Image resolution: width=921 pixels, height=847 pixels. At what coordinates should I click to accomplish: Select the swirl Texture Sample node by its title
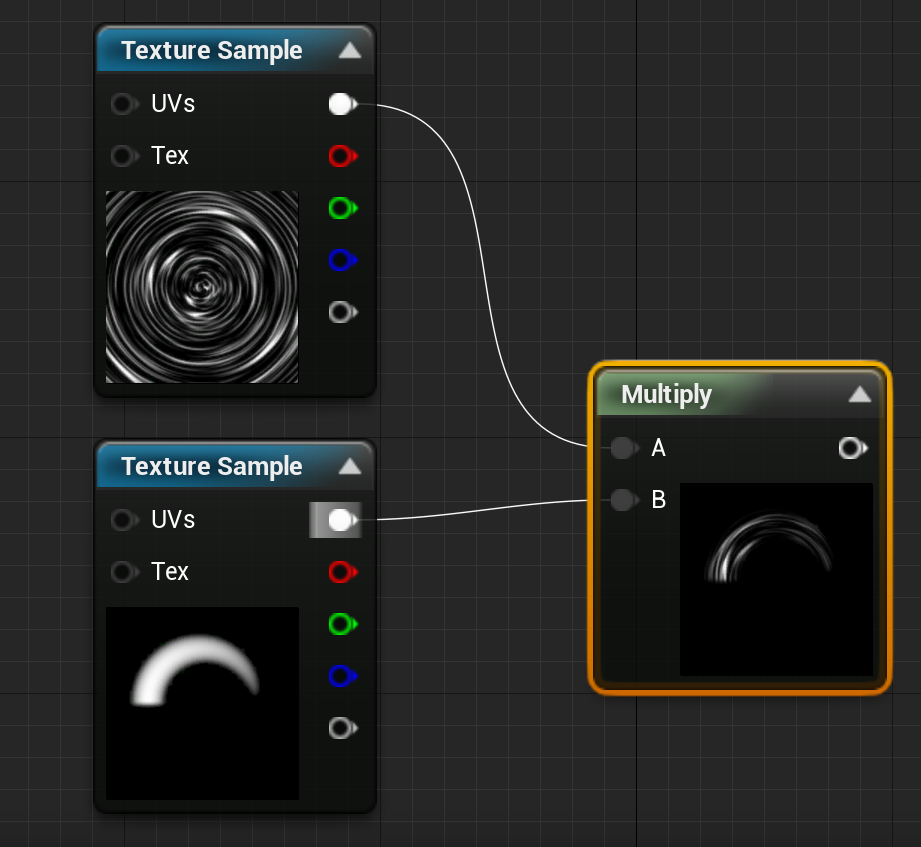point(211,51)
